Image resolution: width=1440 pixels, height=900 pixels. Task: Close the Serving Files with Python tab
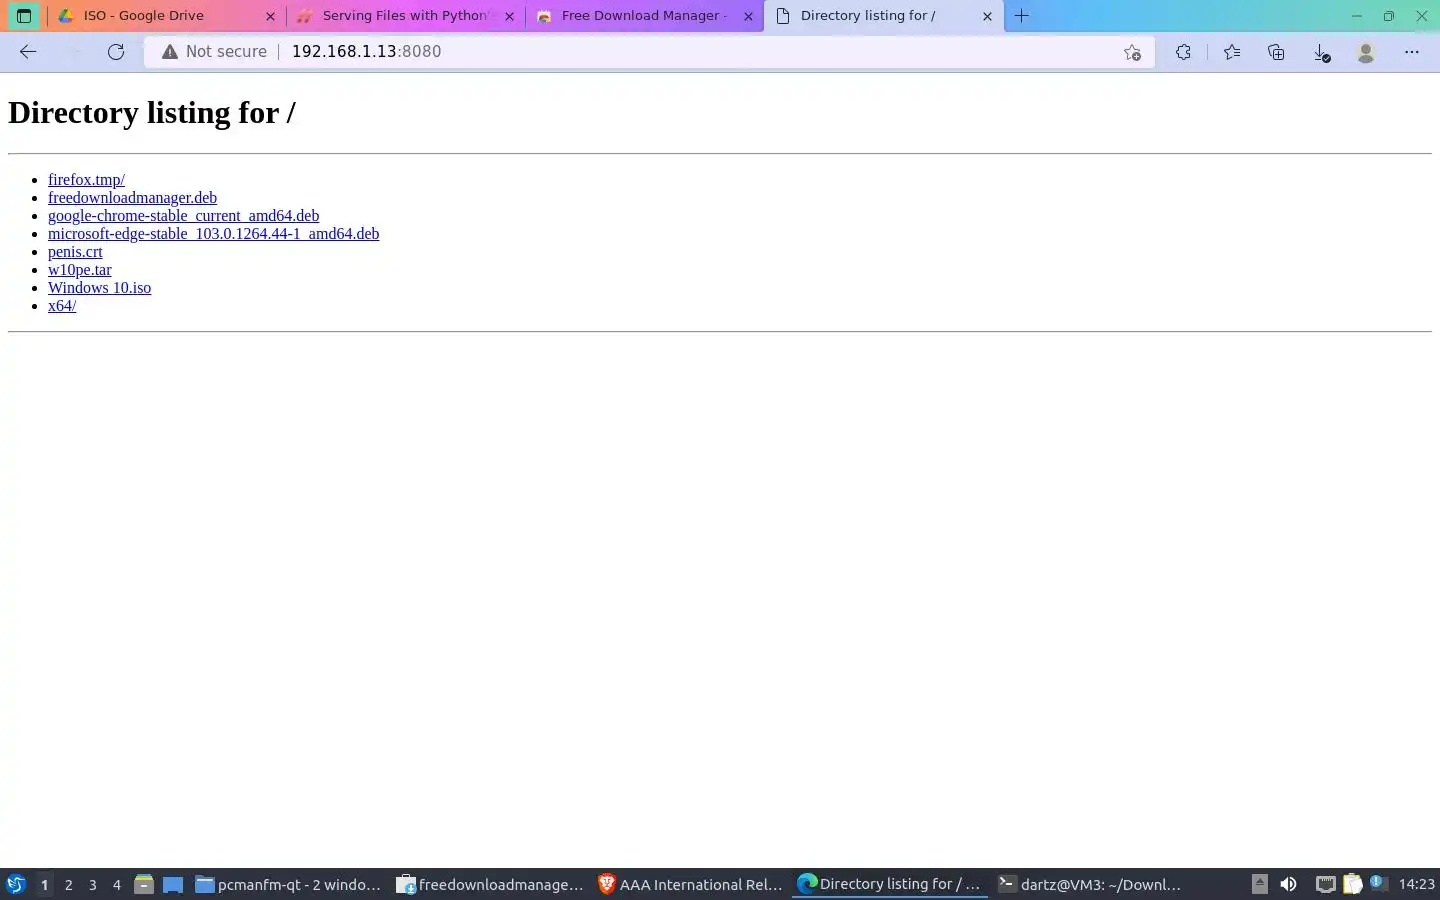click(x=510, y=16)
